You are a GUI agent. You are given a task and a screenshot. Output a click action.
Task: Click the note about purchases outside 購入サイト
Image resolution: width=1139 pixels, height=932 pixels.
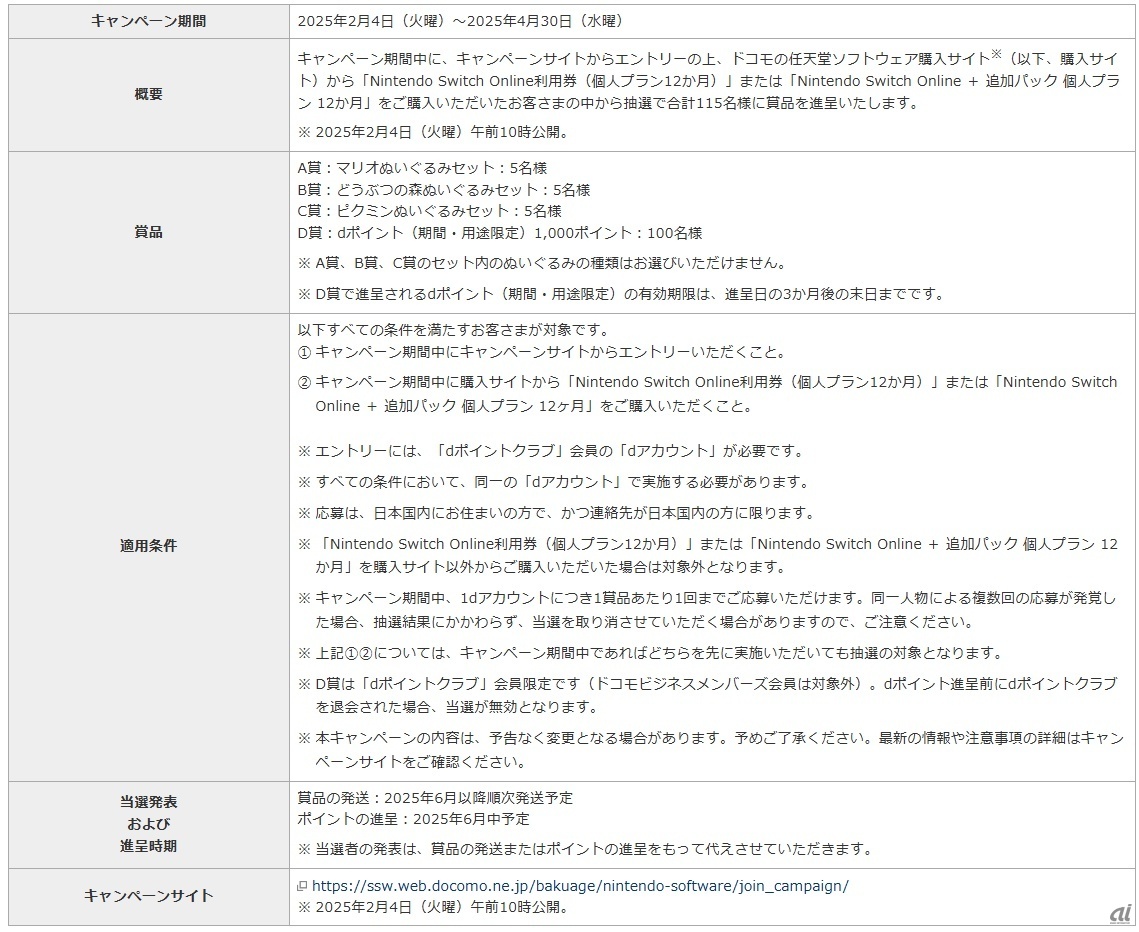pyautogui.click(x=708, y=556)
